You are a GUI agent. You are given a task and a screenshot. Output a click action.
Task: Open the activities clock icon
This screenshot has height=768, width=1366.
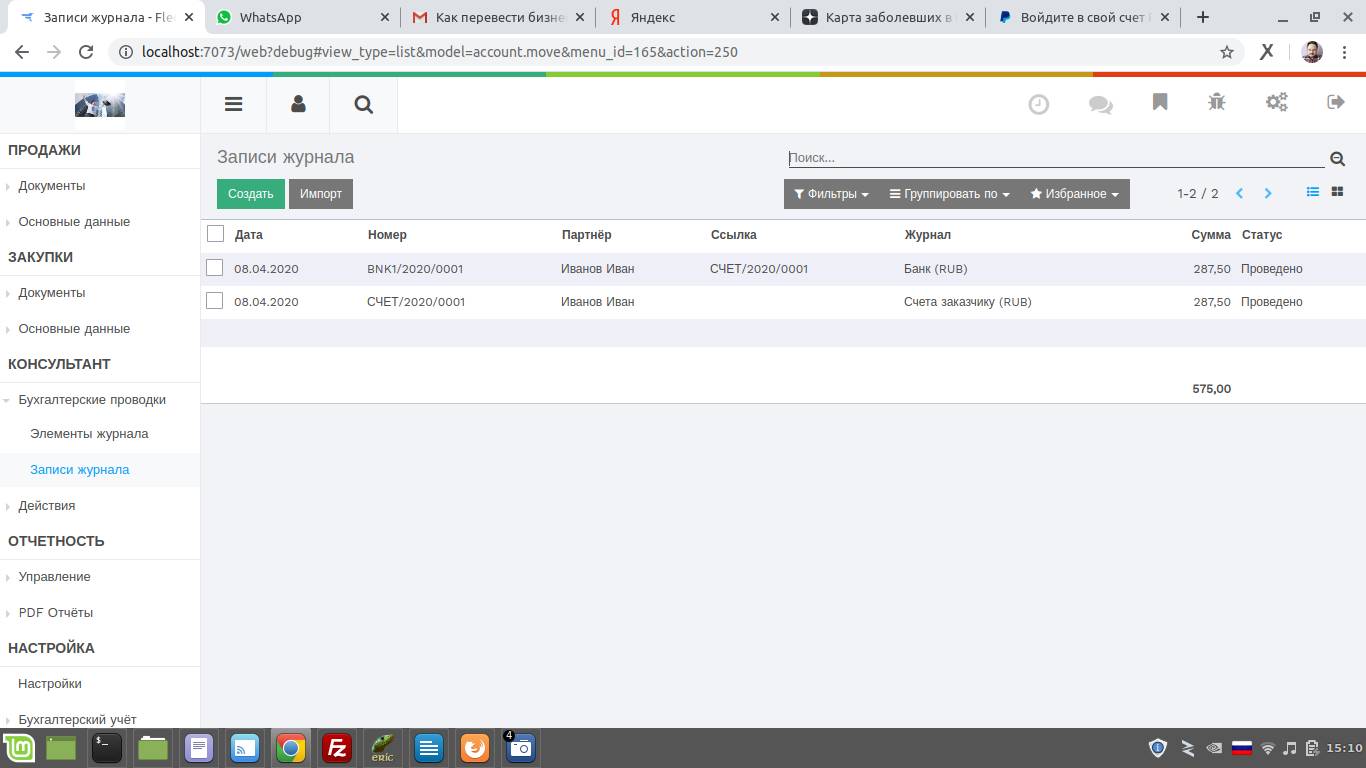[x=1039, y=104]
